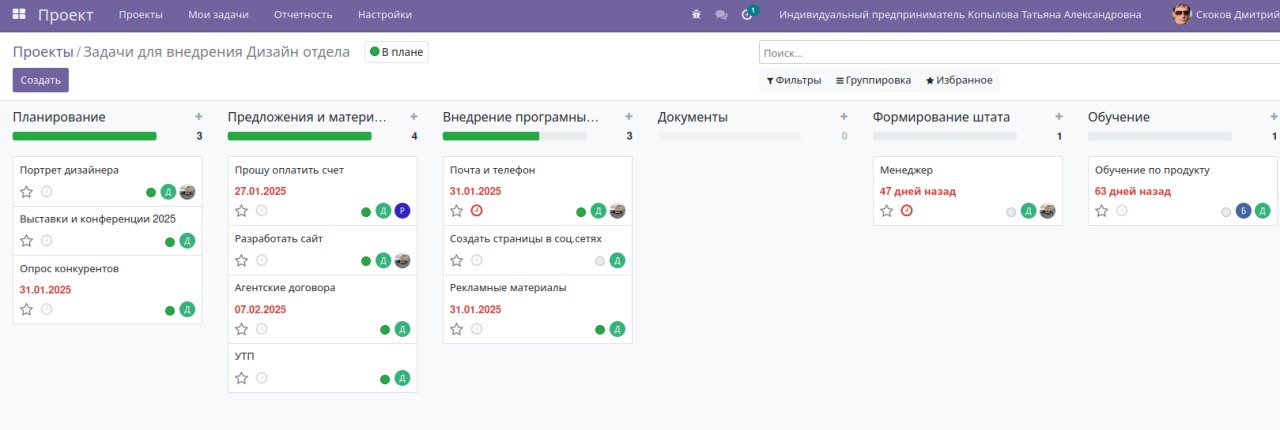
Task: Click the Документы column header
Action: point(692,117)
